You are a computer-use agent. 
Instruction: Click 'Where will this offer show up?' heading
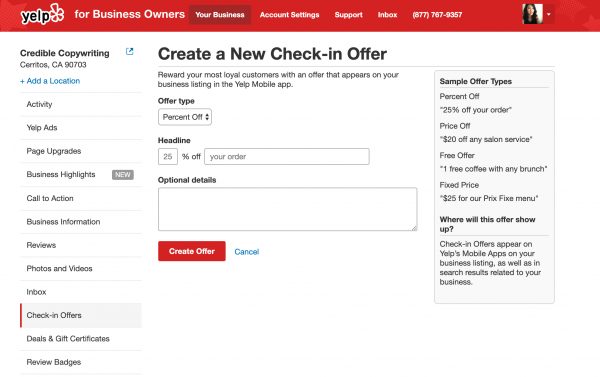[488, 224]
